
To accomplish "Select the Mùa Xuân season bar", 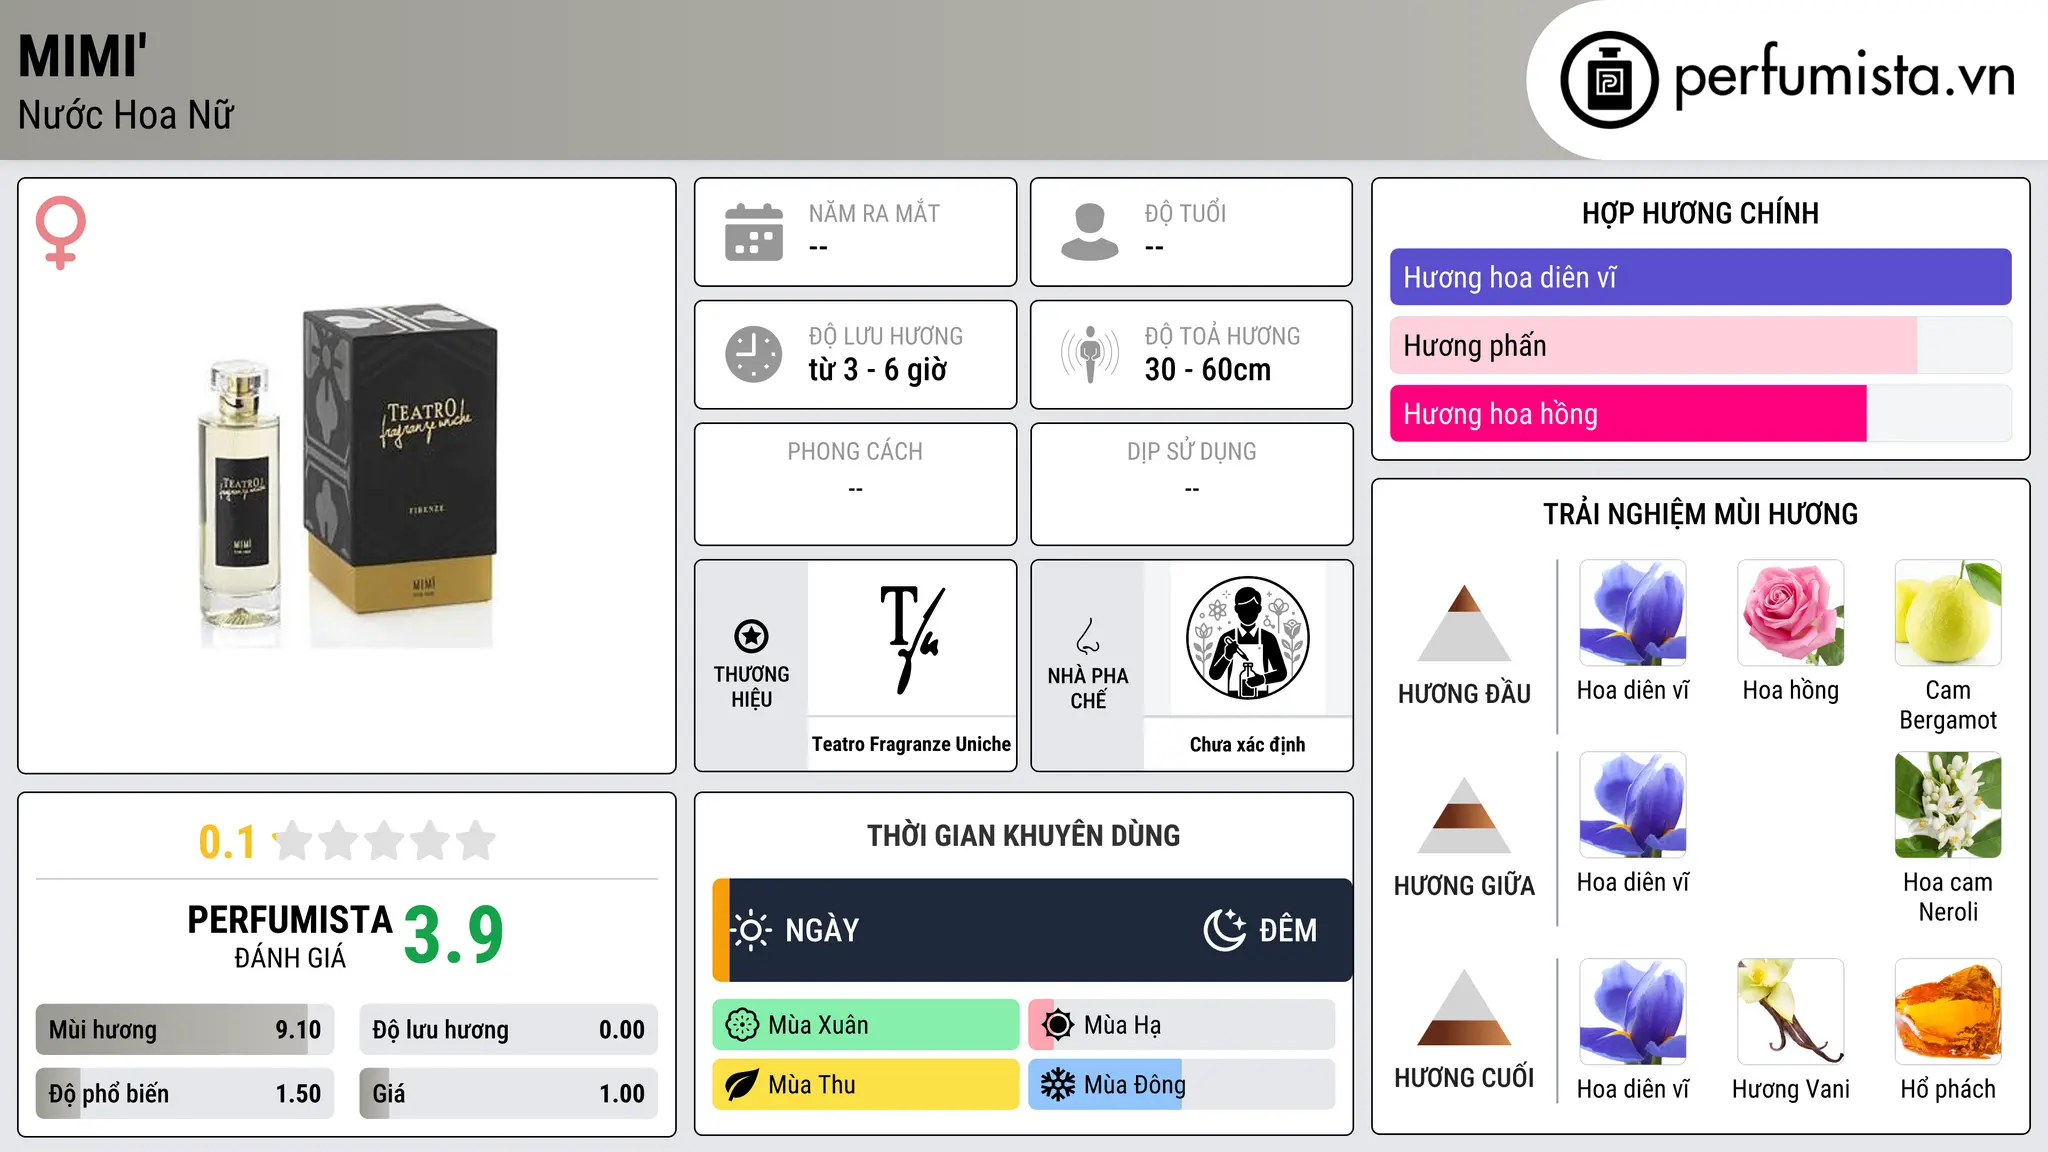I will [x=866, y=1025].
